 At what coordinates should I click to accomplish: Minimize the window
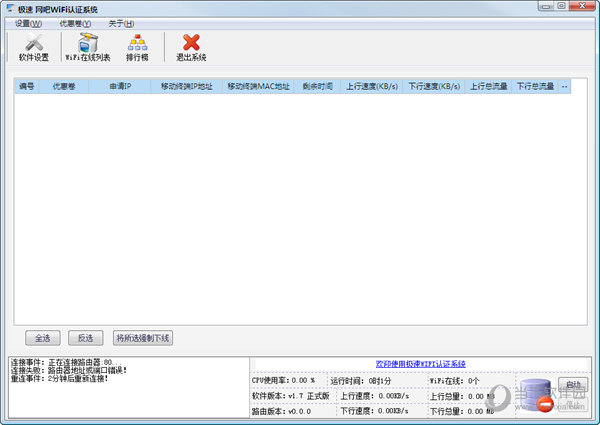[546, 6]
